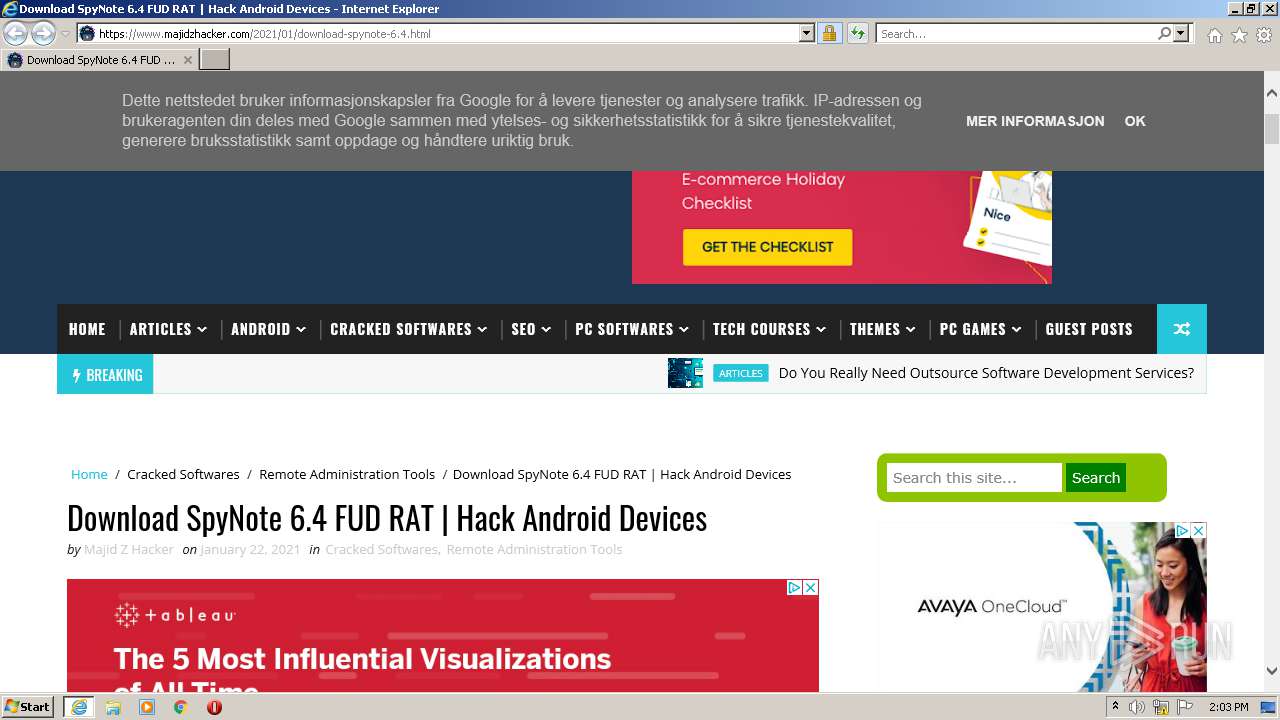Click the browser Back arrow button

(x=15, y=33)
